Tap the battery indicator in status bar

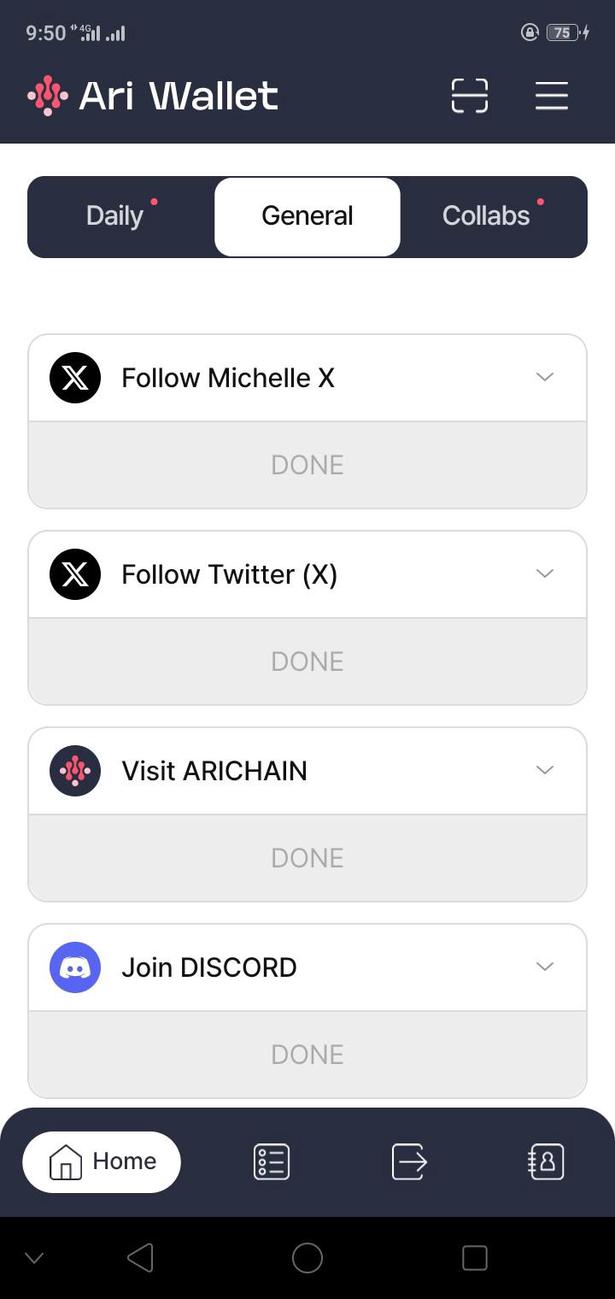pos(563,32)
